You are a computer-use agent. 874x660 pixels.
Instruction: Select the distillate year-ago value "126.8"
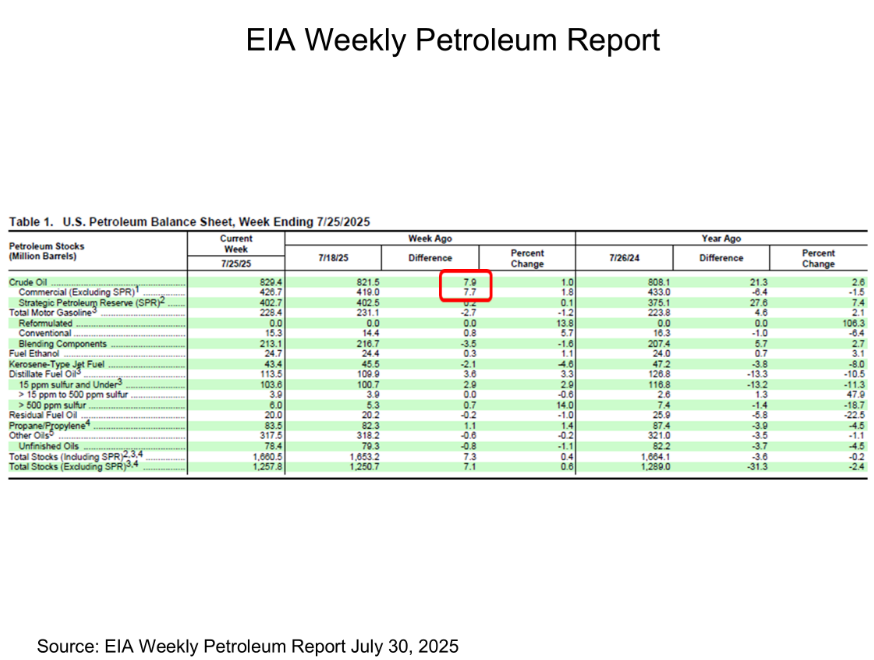(x=659, y=374)
